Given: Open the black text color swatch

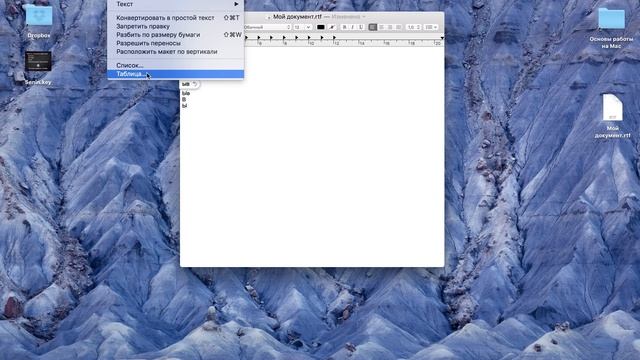Looking at the screenshot, I should click(x=321, y=27).
